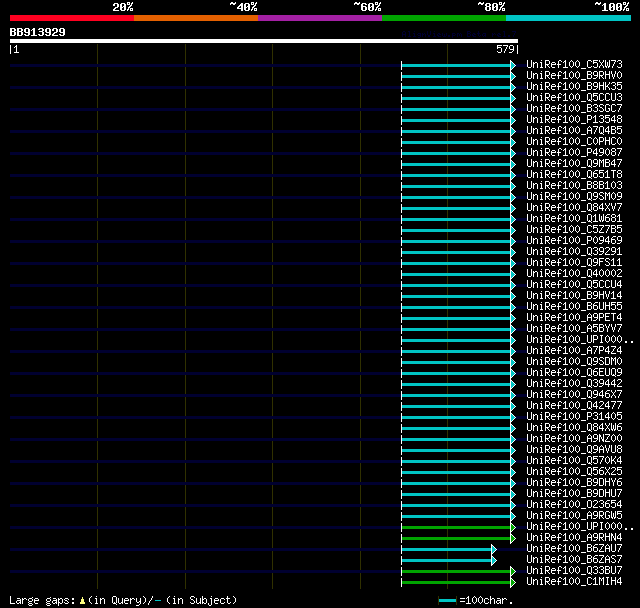
Task: Click the white query sequence bar
Action: (x=264, y=41)
